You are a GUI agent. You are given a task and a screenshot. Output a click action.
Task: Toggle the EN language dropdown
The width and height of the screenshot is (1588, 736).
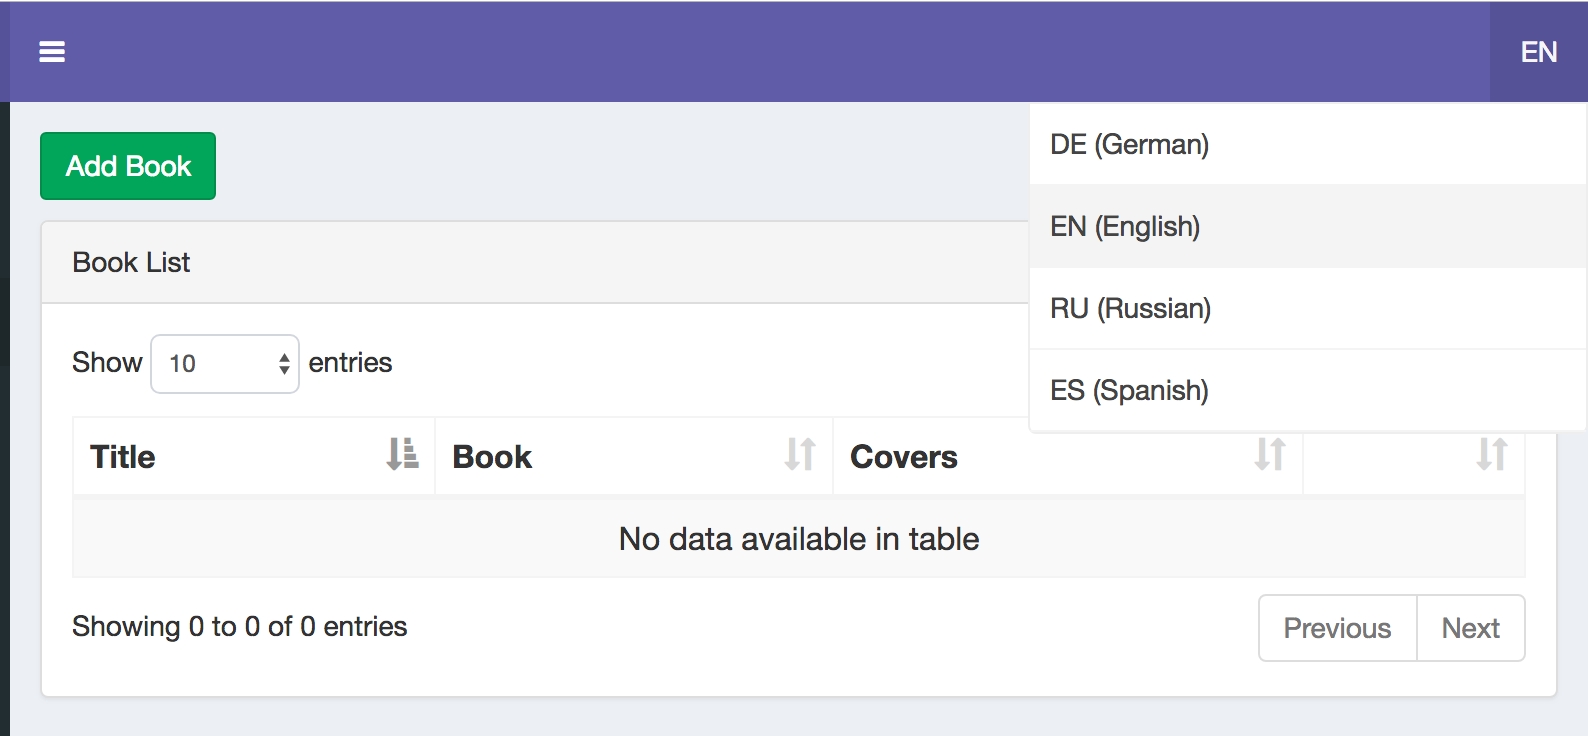click(1538, 52)
